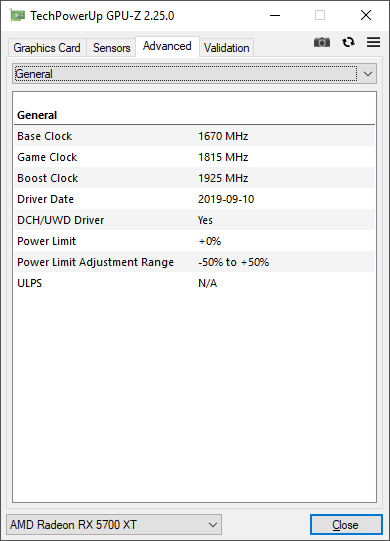Click the GPU-Z title bar app icon
Screen dimensions: 390x541
click(17, 16)
